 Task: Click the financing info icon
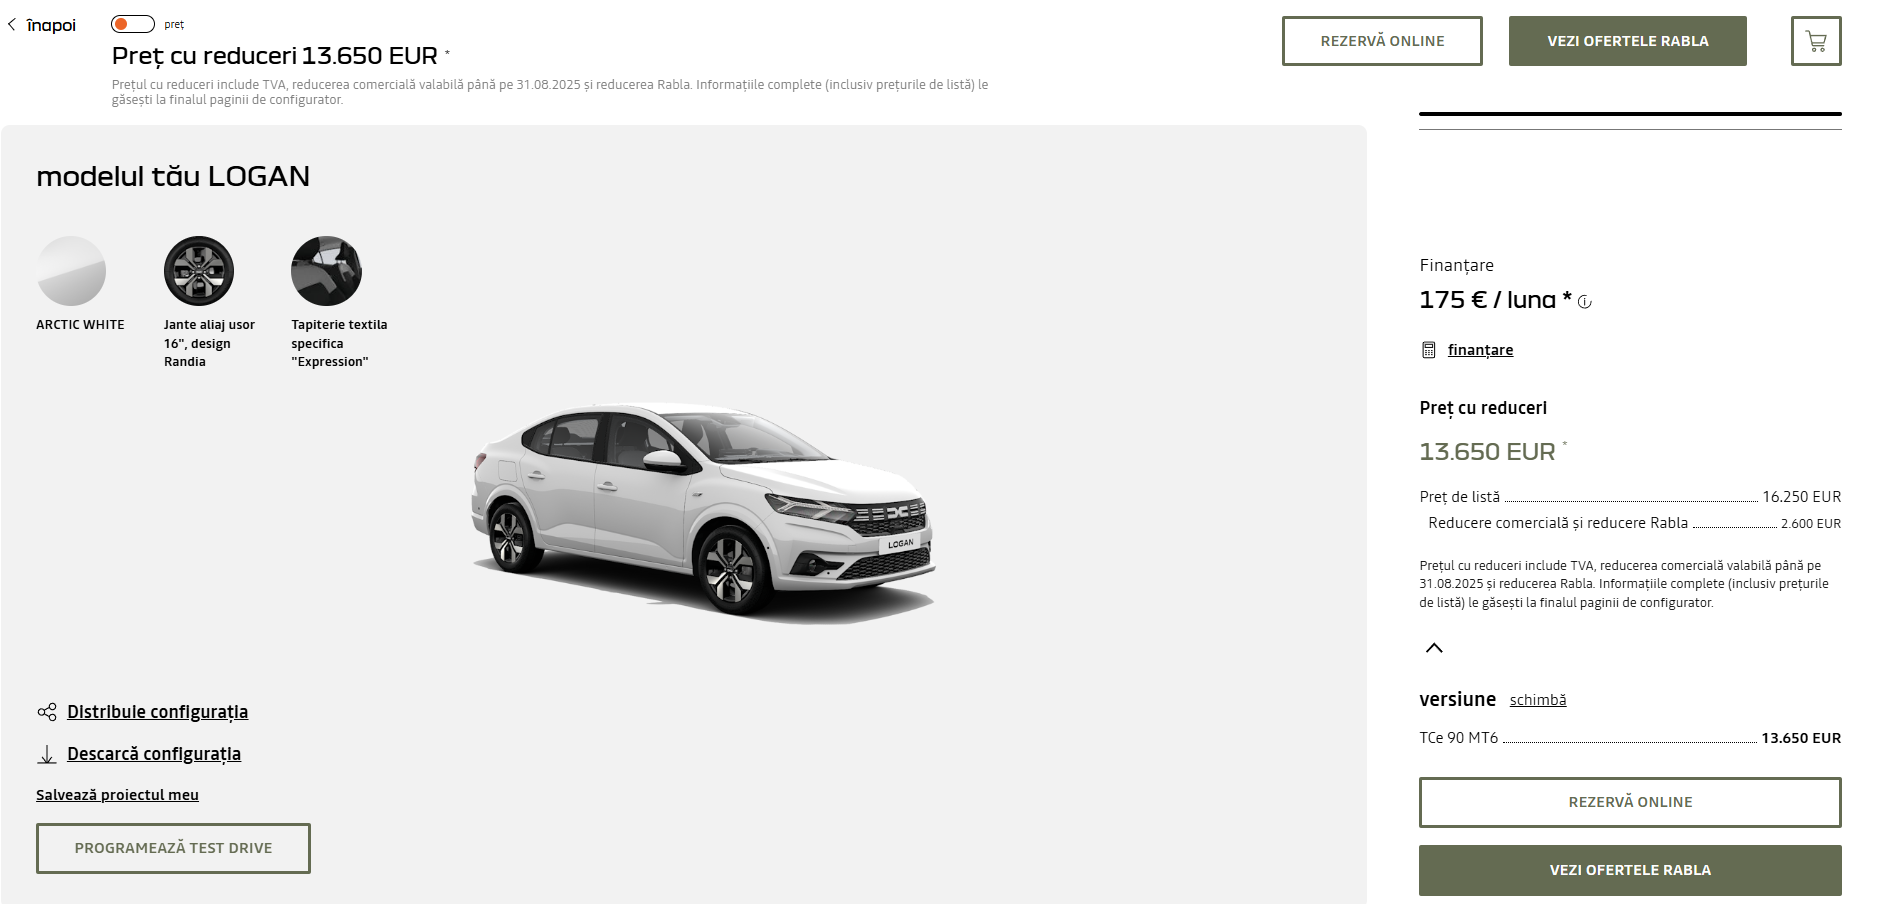click(1585, 302)
